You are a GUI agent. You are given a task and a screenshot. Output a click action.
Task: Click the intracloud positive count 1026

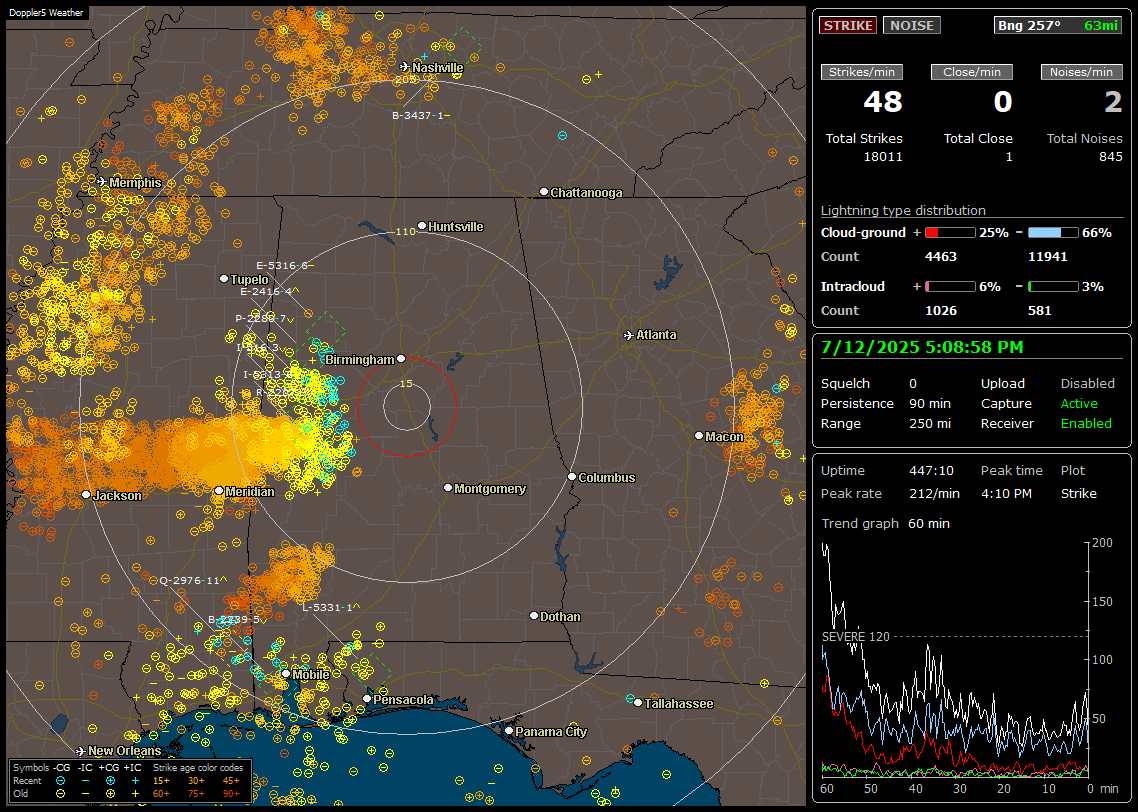941,311
